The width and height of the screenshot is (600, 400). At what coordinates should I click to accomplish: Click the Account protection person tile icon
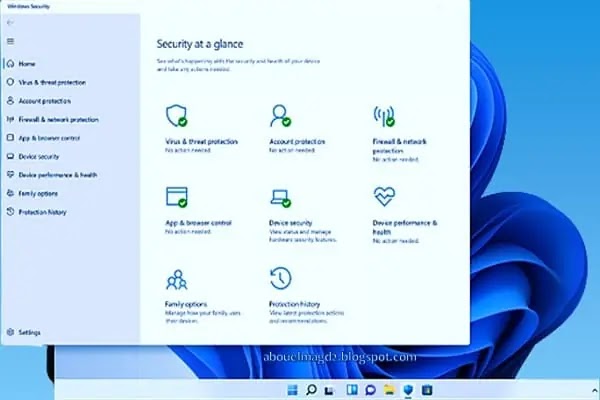[280, 116]
